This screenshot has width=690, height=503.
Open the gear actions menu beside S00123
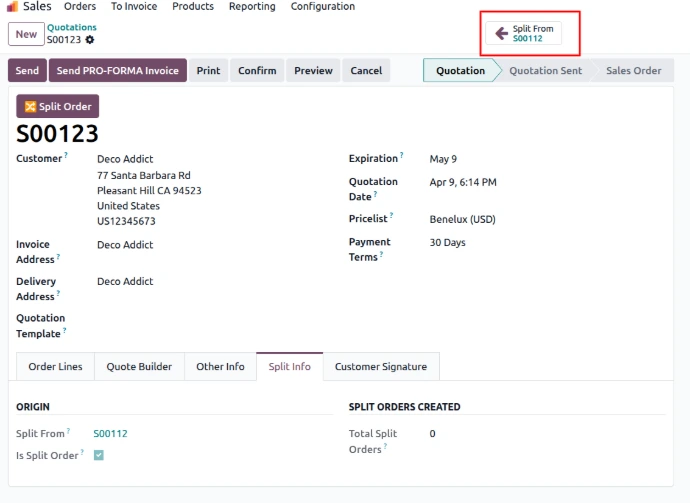coord(90,40)
